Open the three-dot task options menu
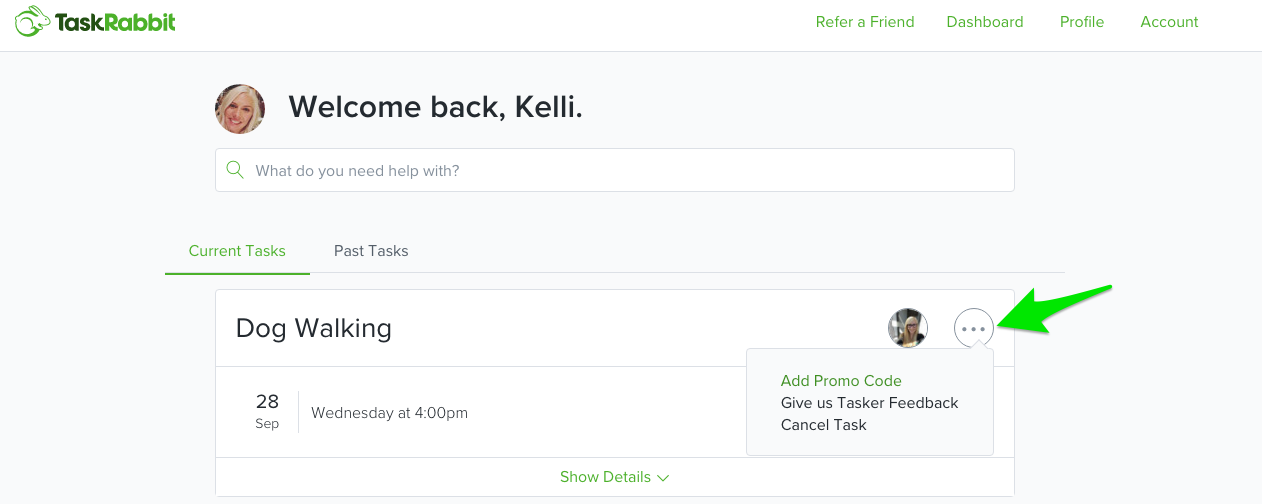This screenshot has height=504, width=1262. [974, 328]
